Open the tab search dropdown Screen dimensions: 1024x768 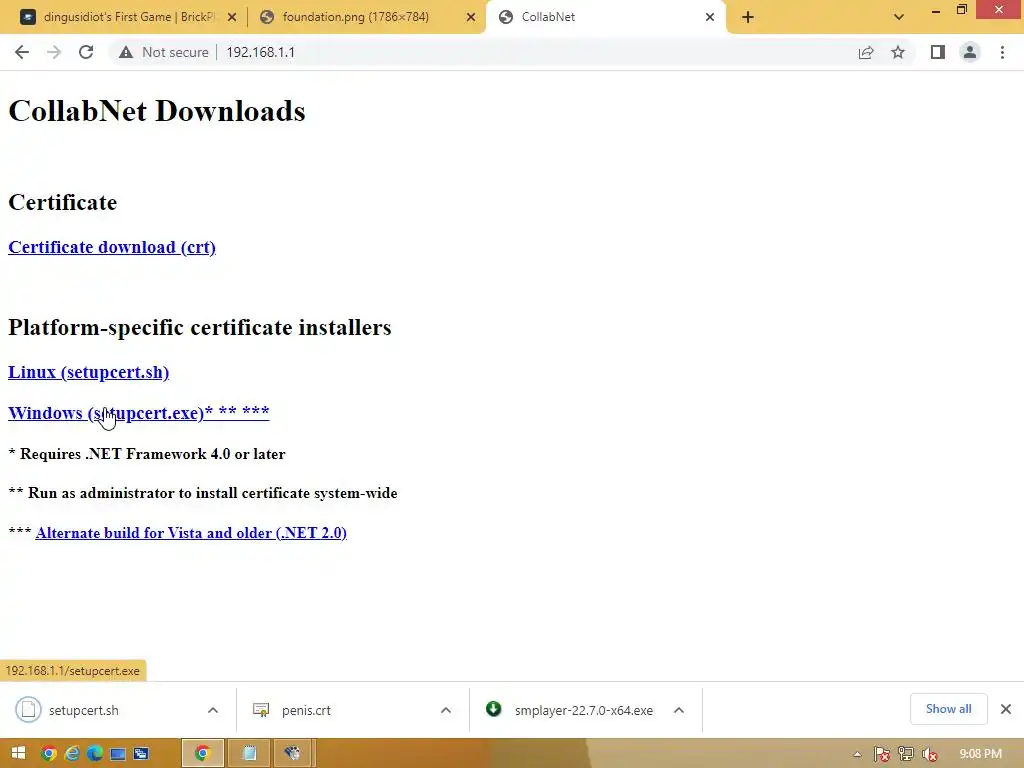tap(899, 17)
